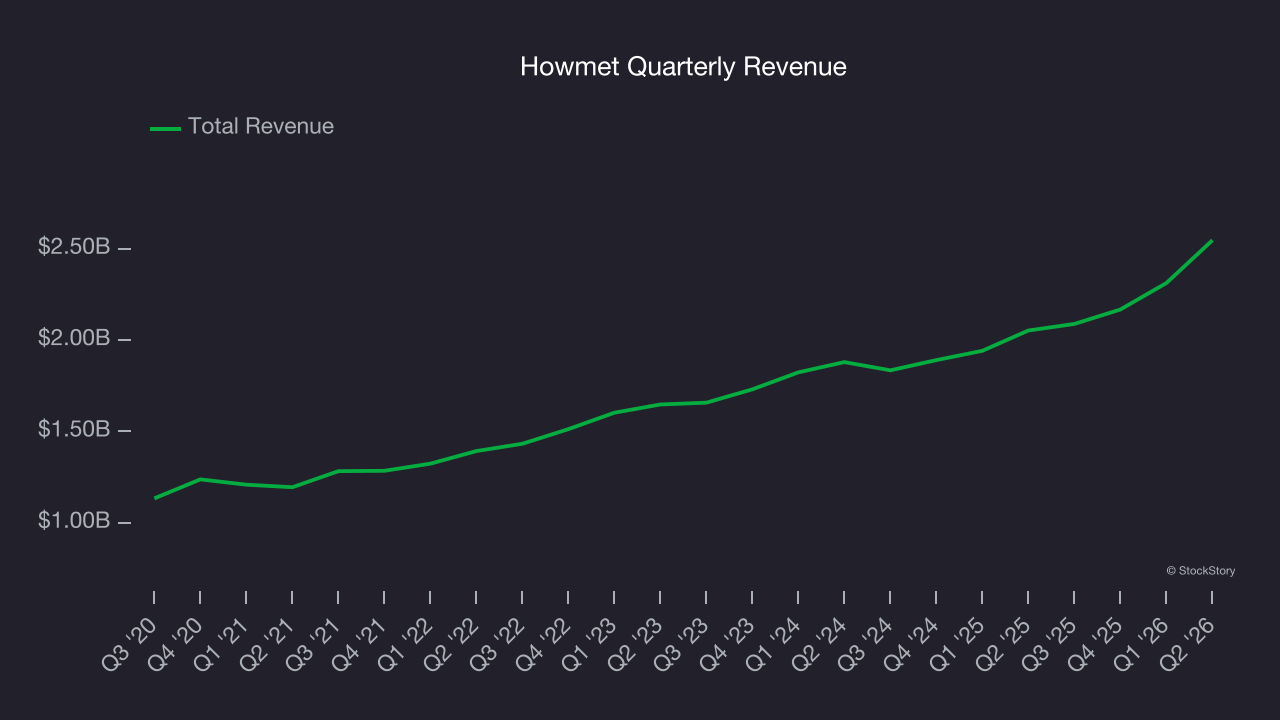Click the Q1 '21 x-axis label
The image size is (1280, 720).
222,644
